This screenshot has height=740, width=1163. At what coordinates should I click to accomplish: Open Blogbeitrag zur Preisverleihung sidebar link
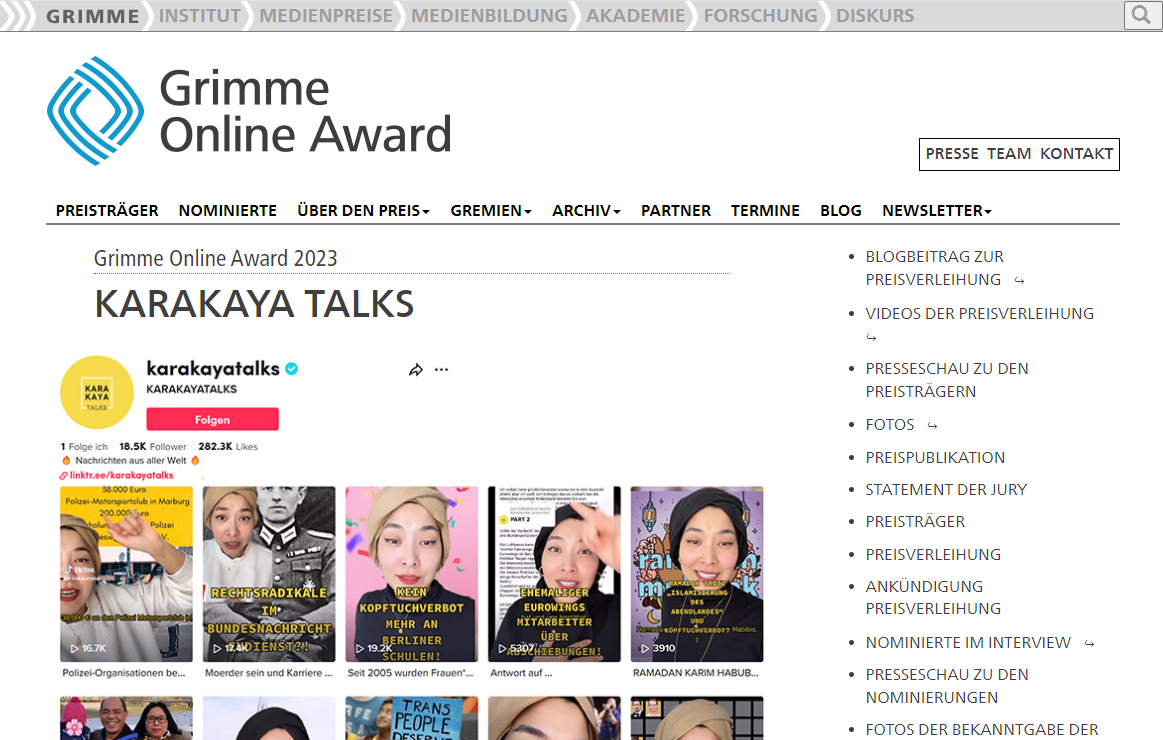(935, 268)
